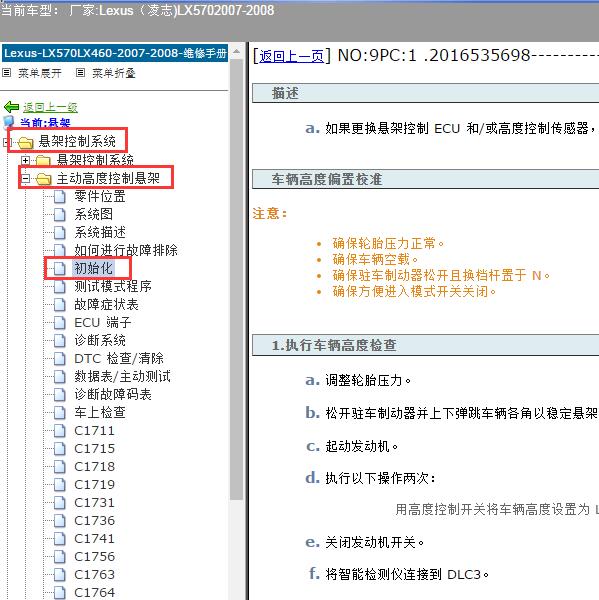
Task: Click the 当前:悬架 computer icon
Action: (9, 122)
